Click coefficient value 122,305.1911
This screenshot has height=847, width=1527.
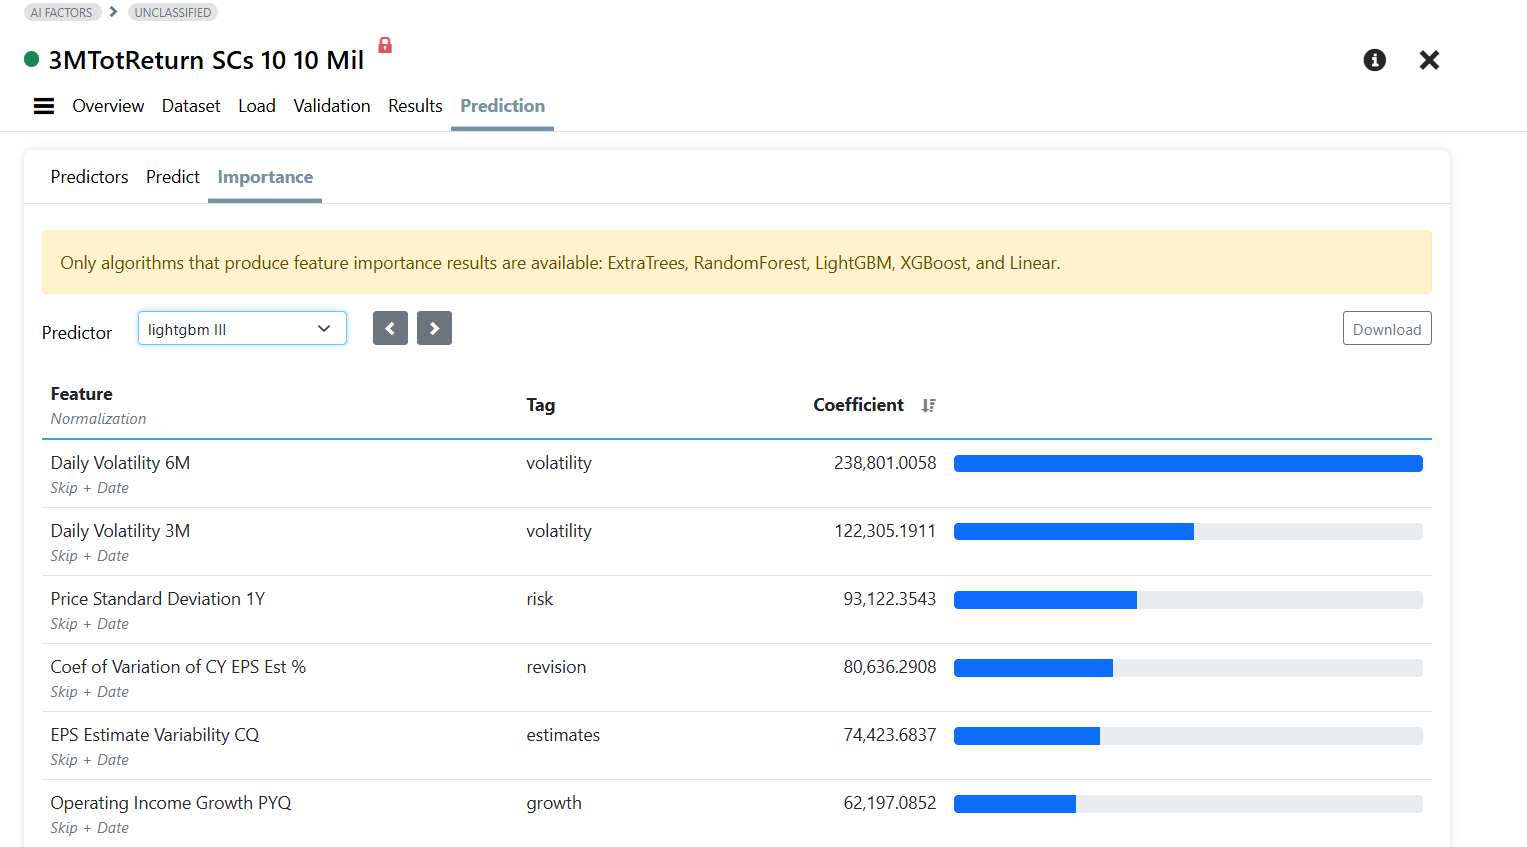885,531
